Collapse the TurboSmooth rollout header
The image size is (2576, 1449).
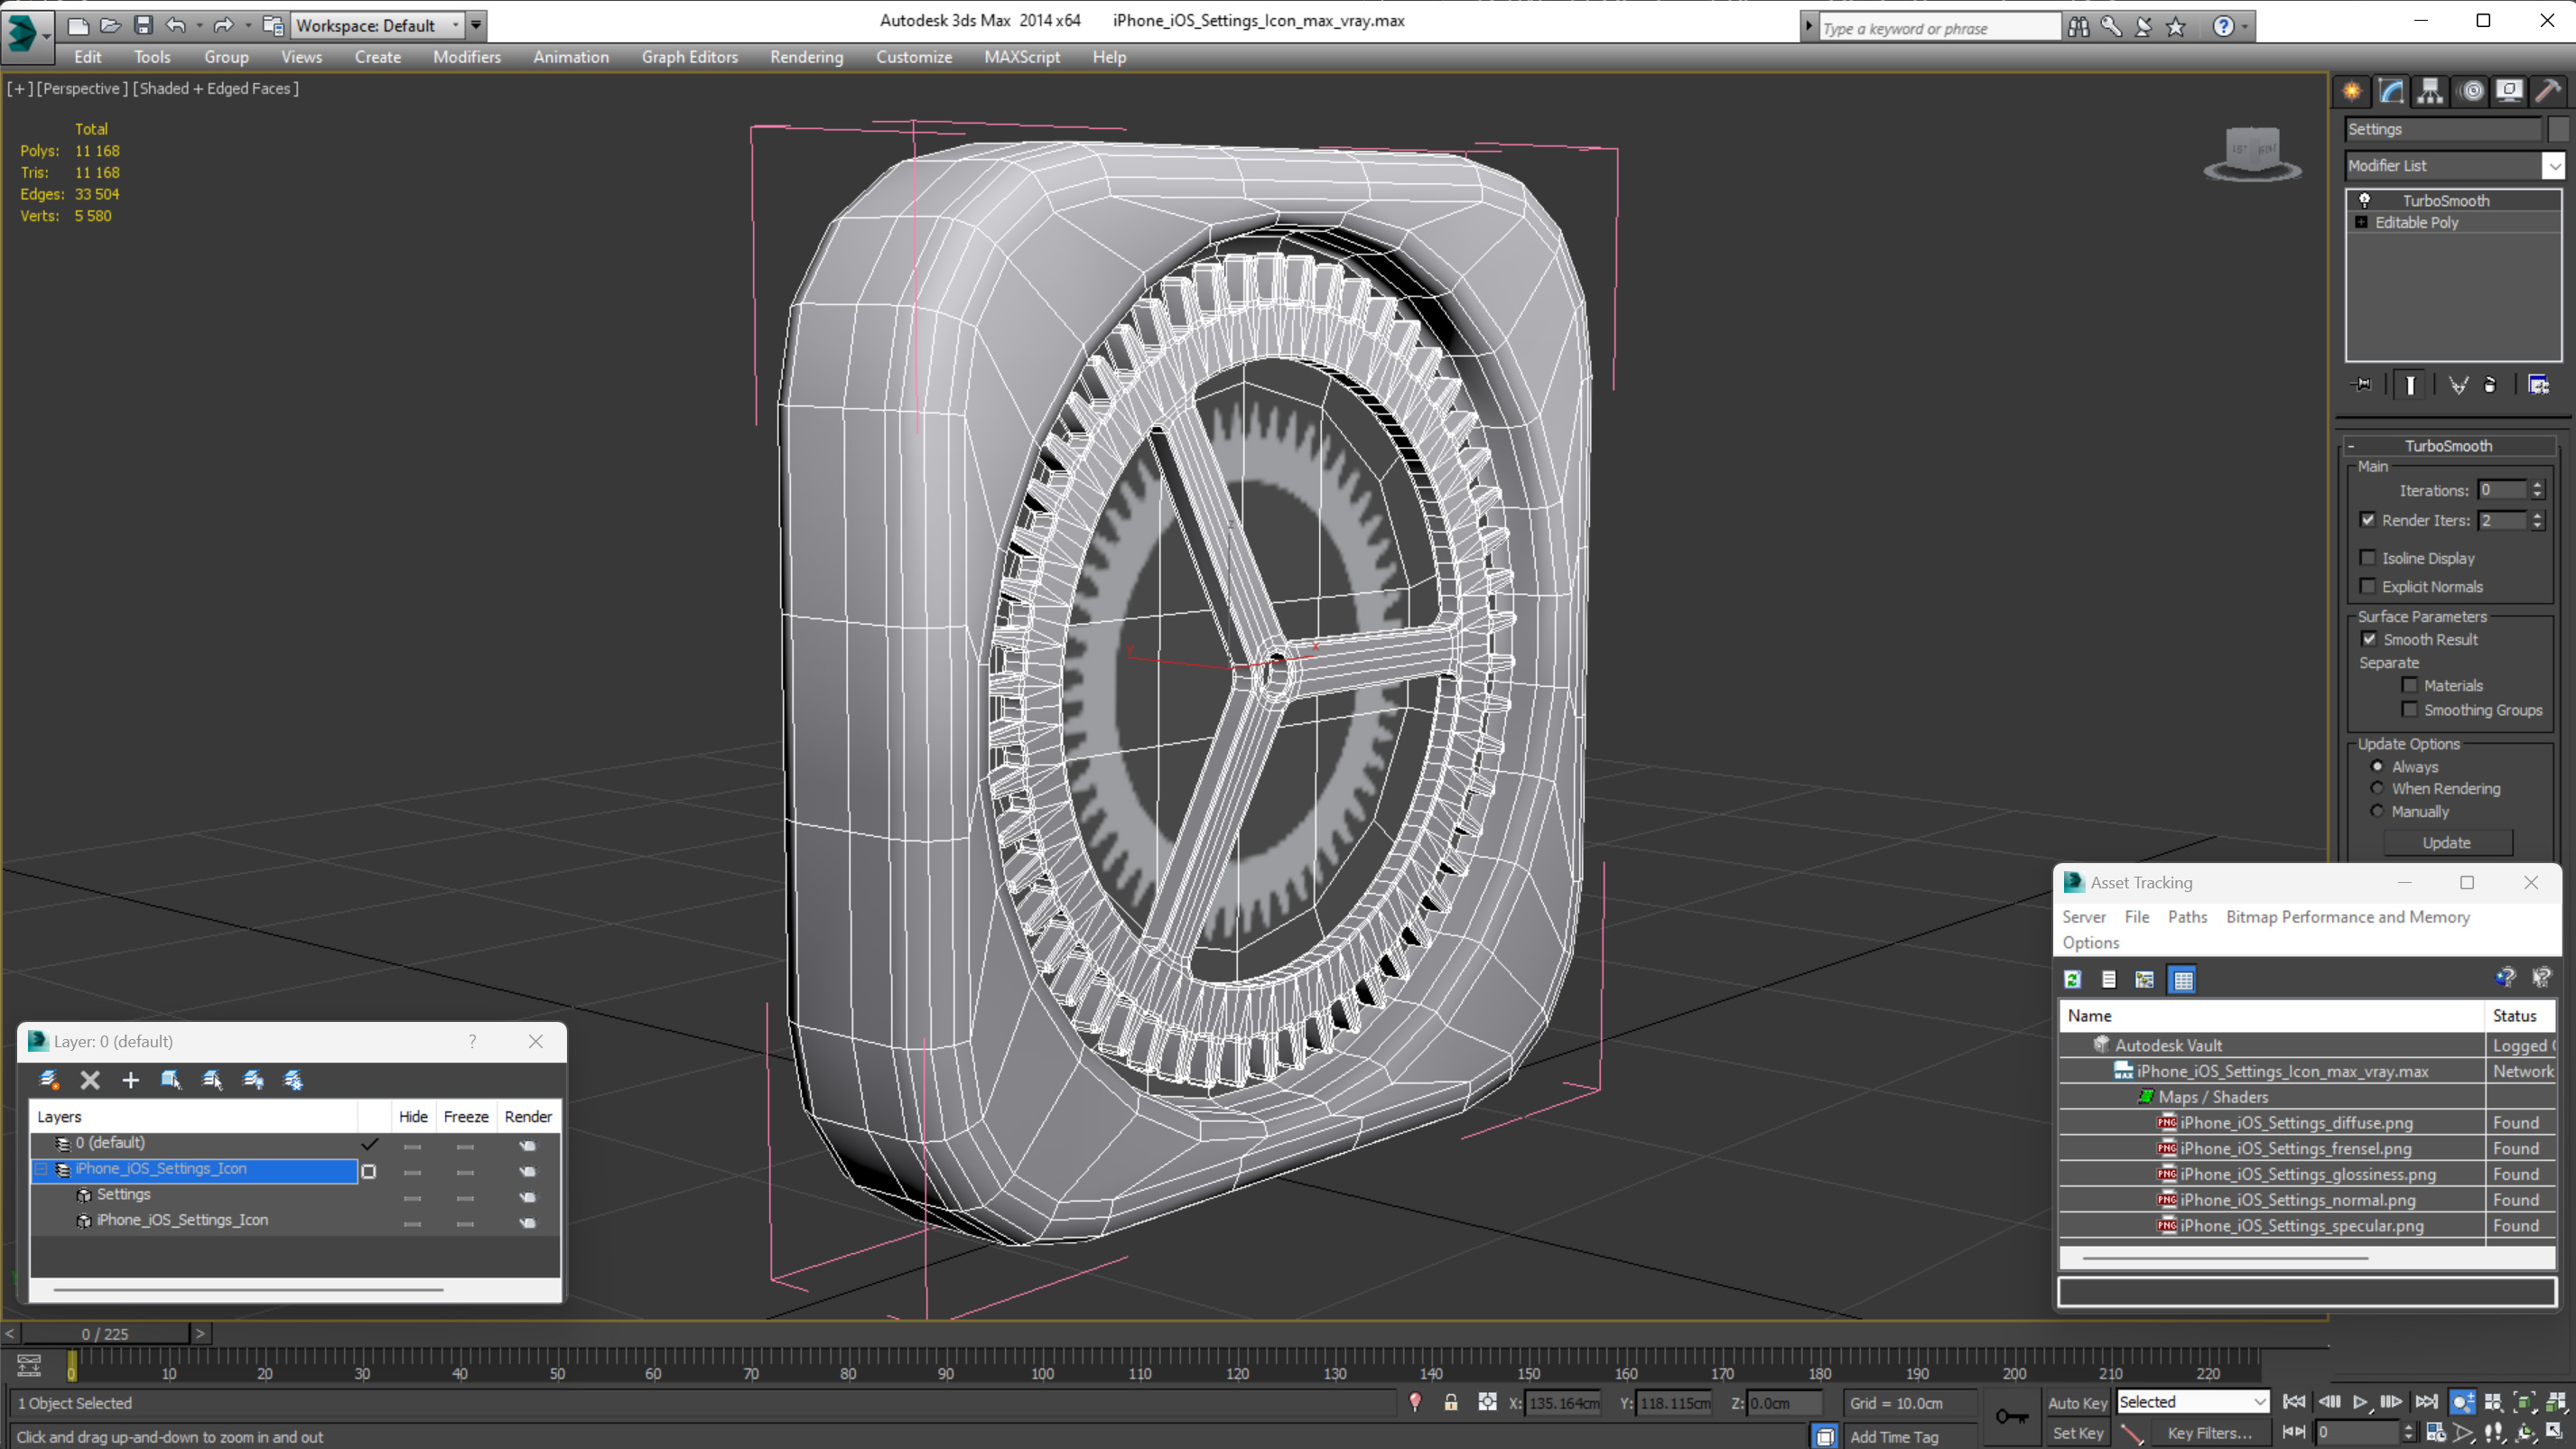(x=2448, y=446)
